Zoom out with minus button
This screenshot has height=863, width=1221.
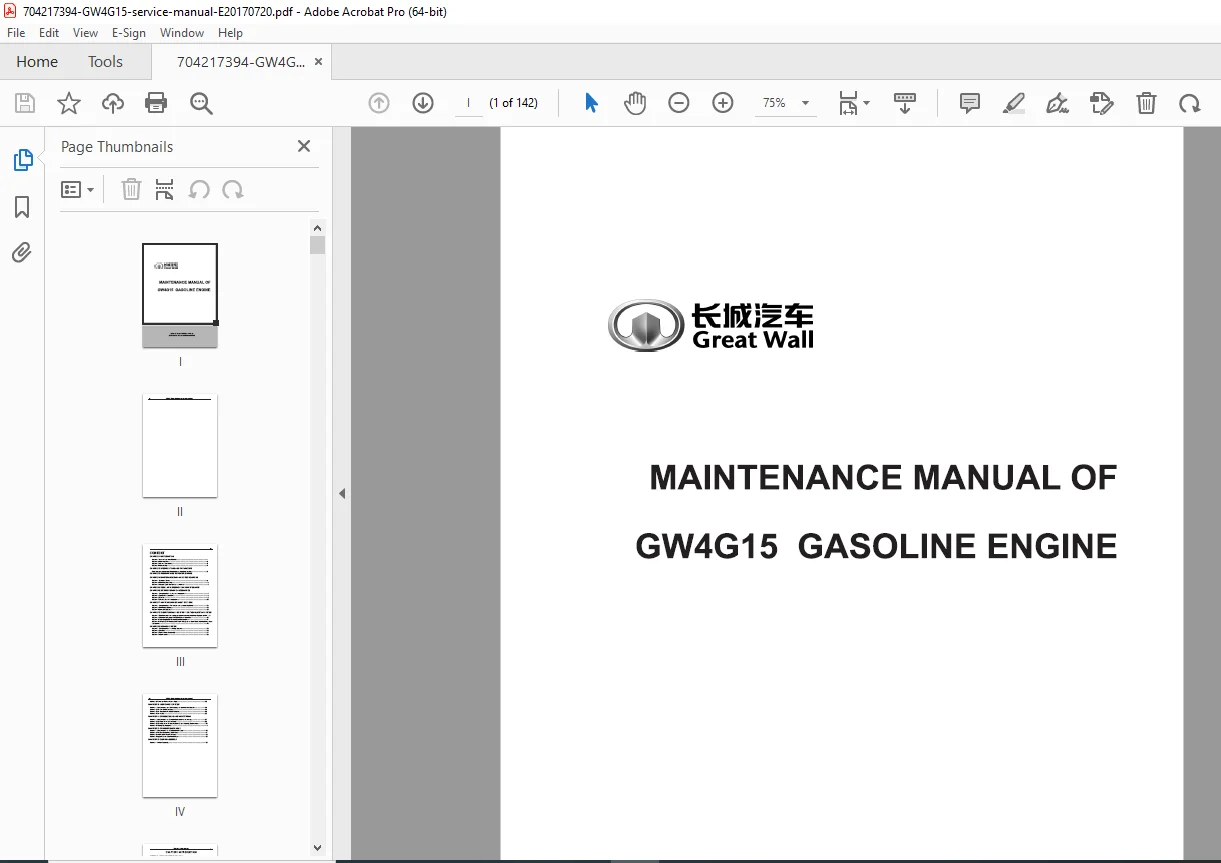pos(679,103)
